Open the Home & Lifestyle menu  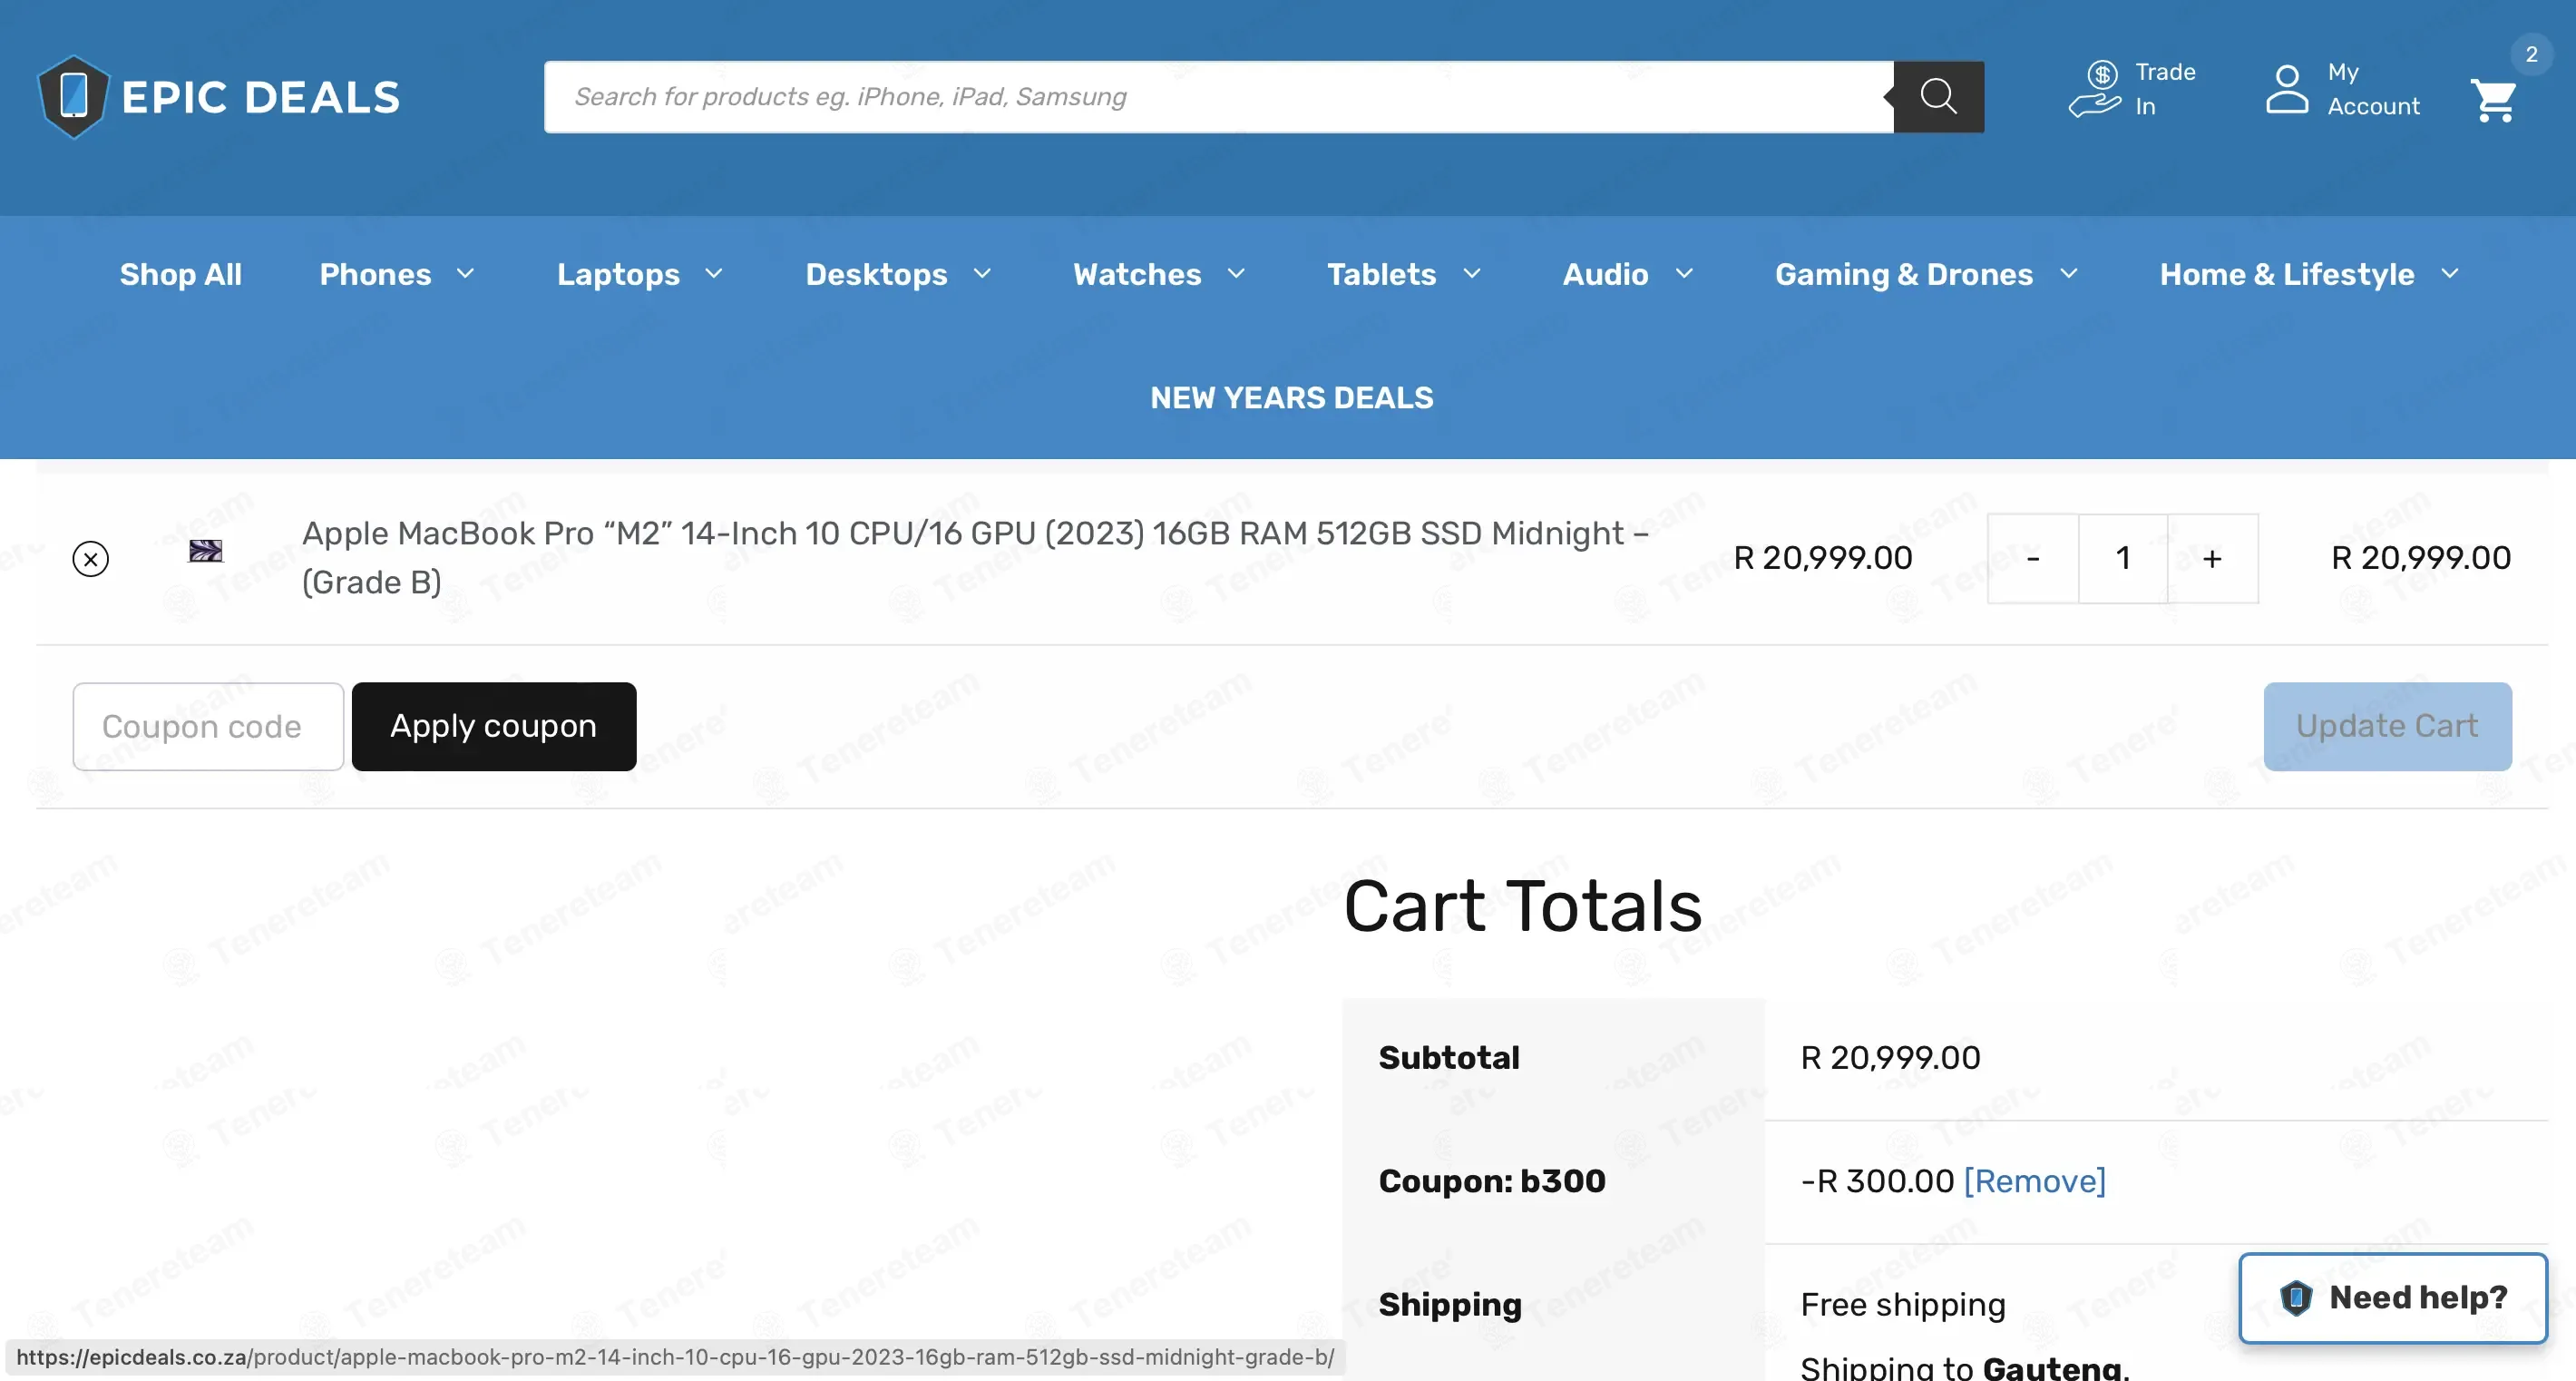click(x=2287, y=274)
